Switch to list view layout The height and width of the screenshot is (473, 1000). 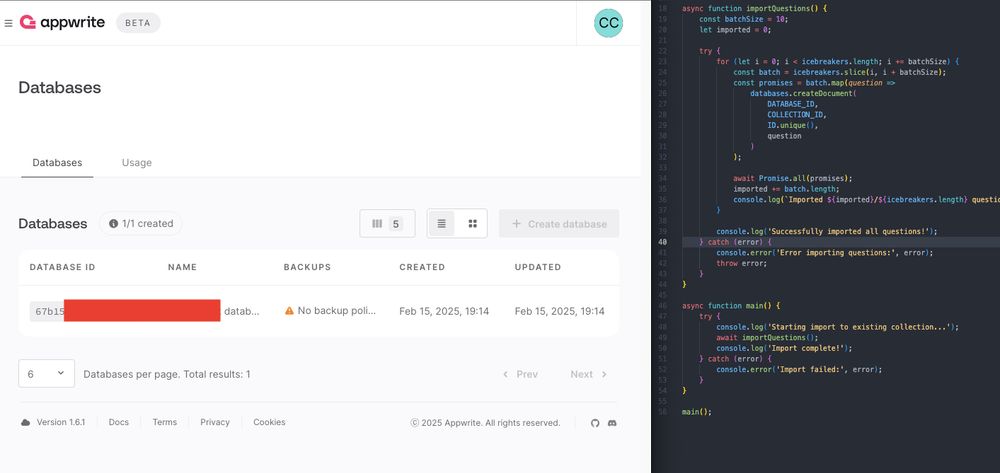point(441,224)
